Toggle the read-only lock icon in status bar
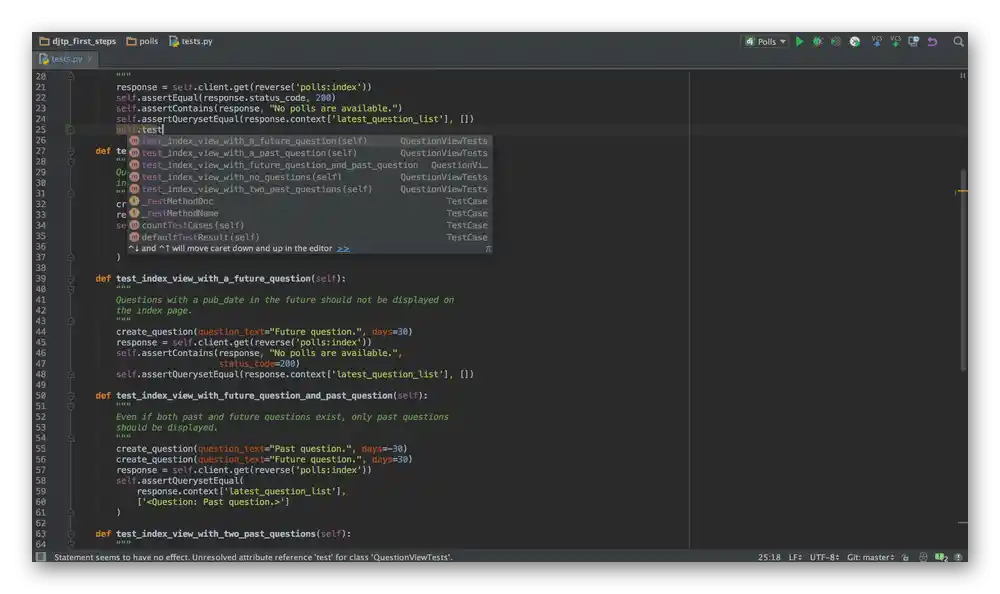This screenshot has width=1000, height=594. [905, 557]
